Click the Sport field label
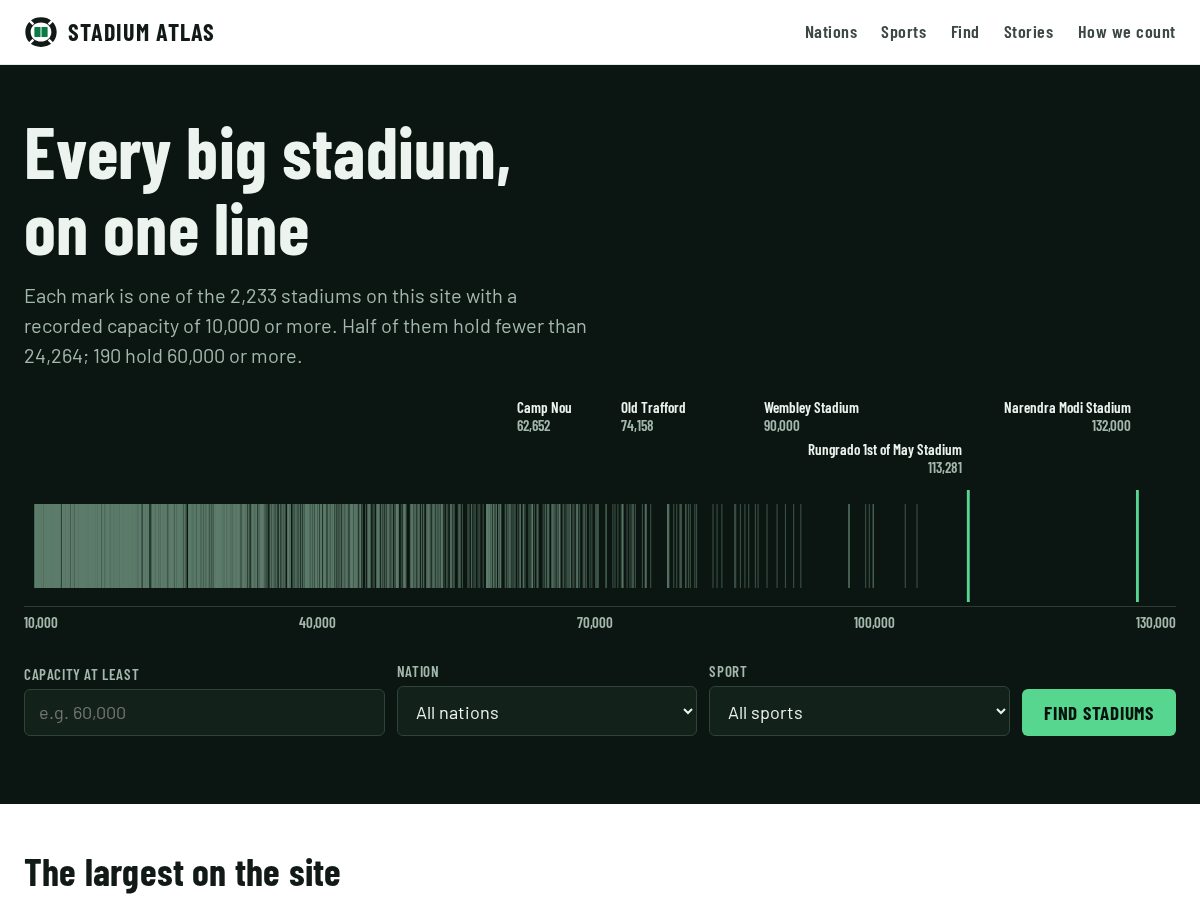Screen dimensions: 1200x900 coord(728,671)
